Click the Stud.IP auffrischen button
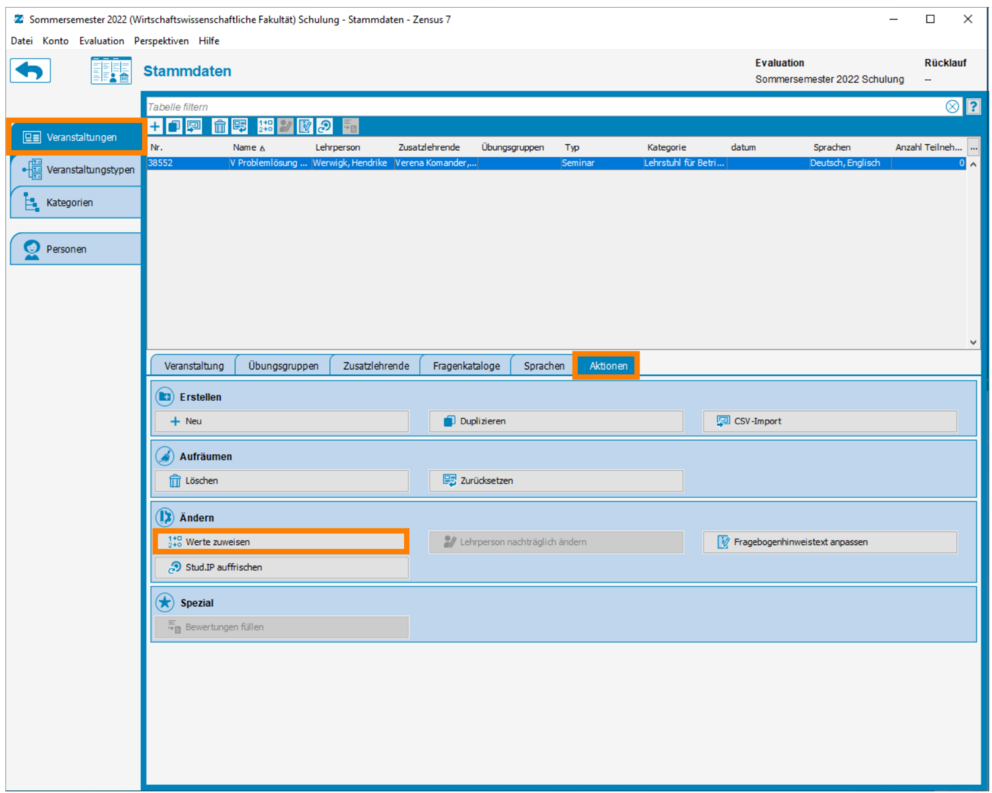Image resolution: width=992 pixels, height=793 pixels. (x=282, y=567)
